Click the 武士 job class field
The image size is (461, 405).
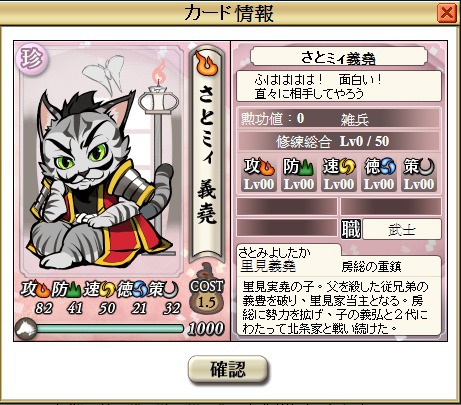pyautogui.click(x=402, y=229)
